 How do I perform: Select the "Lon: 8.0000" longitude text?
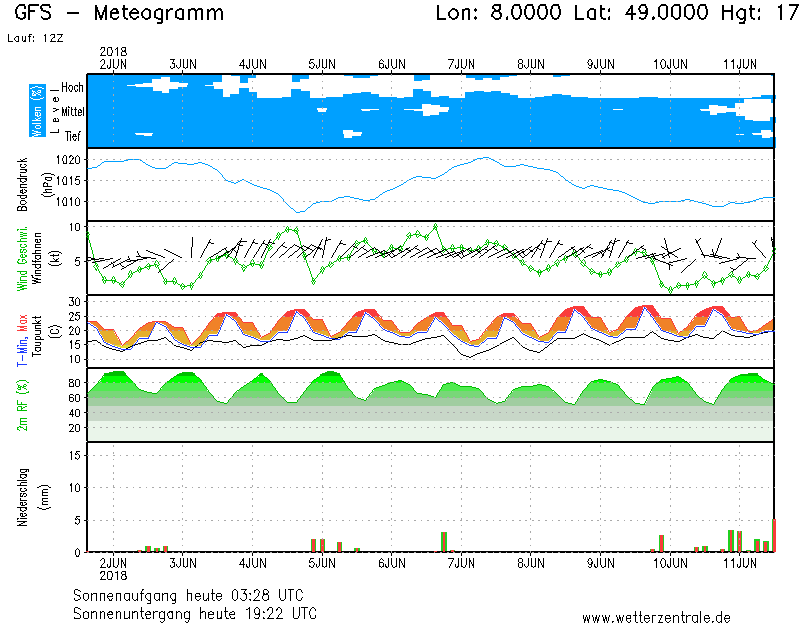[x=498, y=12]
